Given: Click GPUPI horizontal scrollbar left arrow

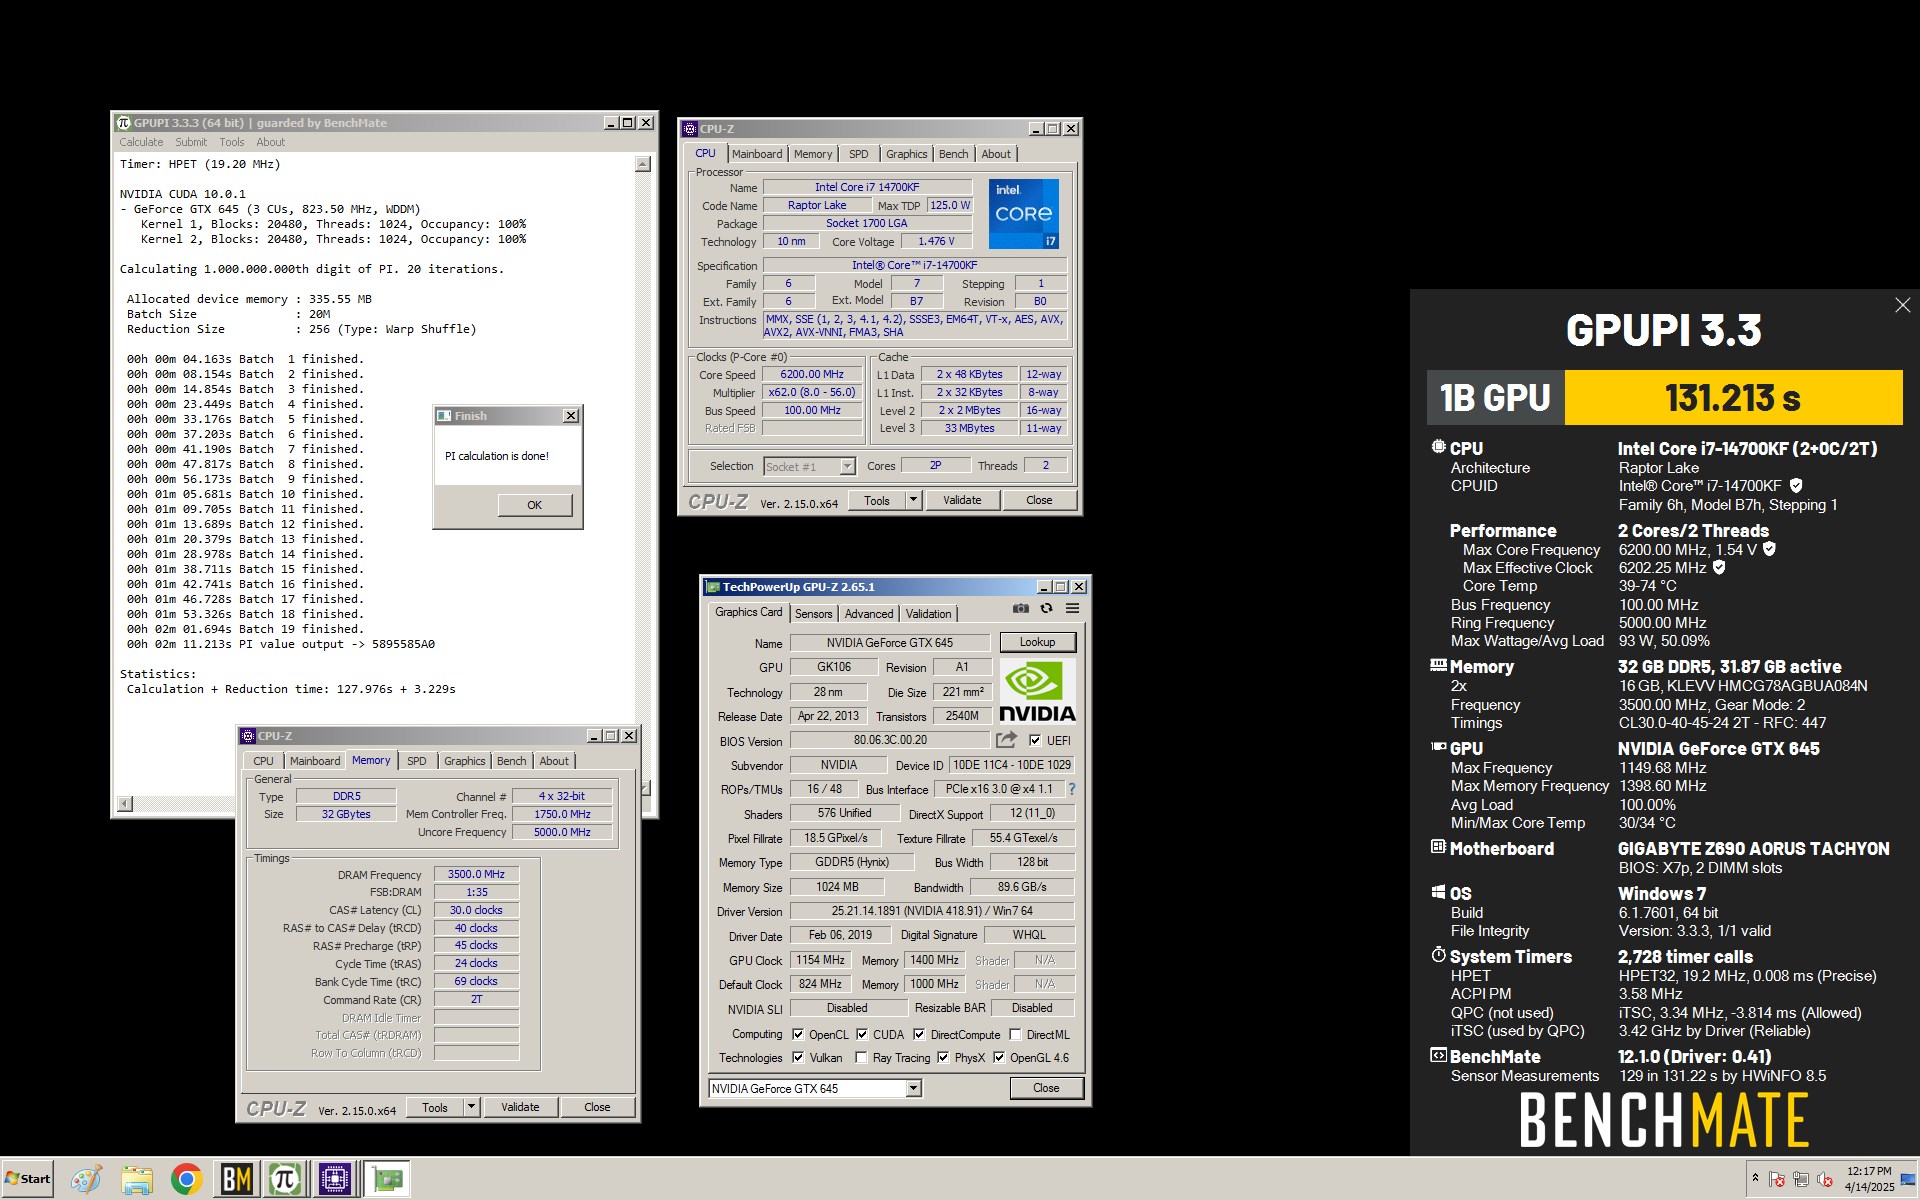Looking at the screenshot, I should (125, 804).
